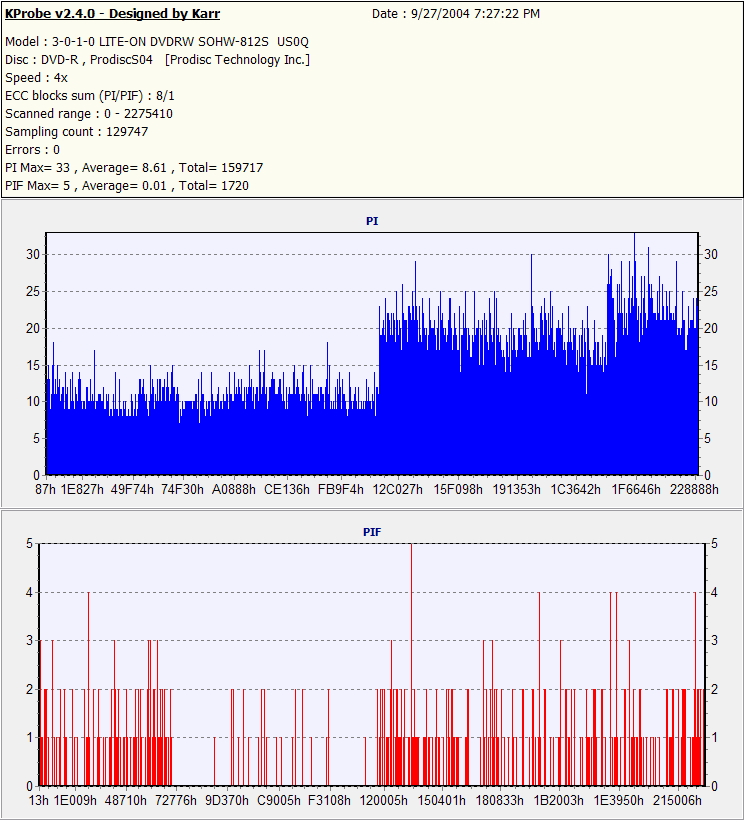
Task: Click the Sampling count 129747 line
Action: click(x=76, y=131)
